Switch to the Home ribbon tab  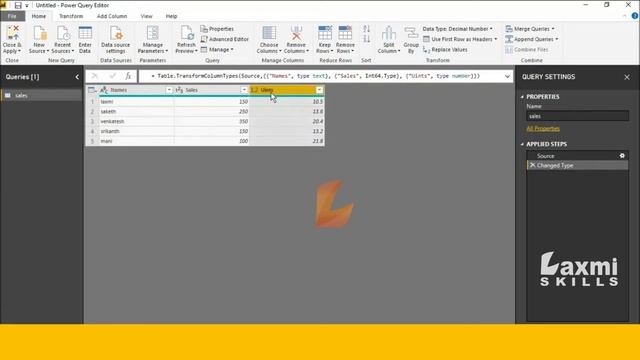[x=39, y=16]
